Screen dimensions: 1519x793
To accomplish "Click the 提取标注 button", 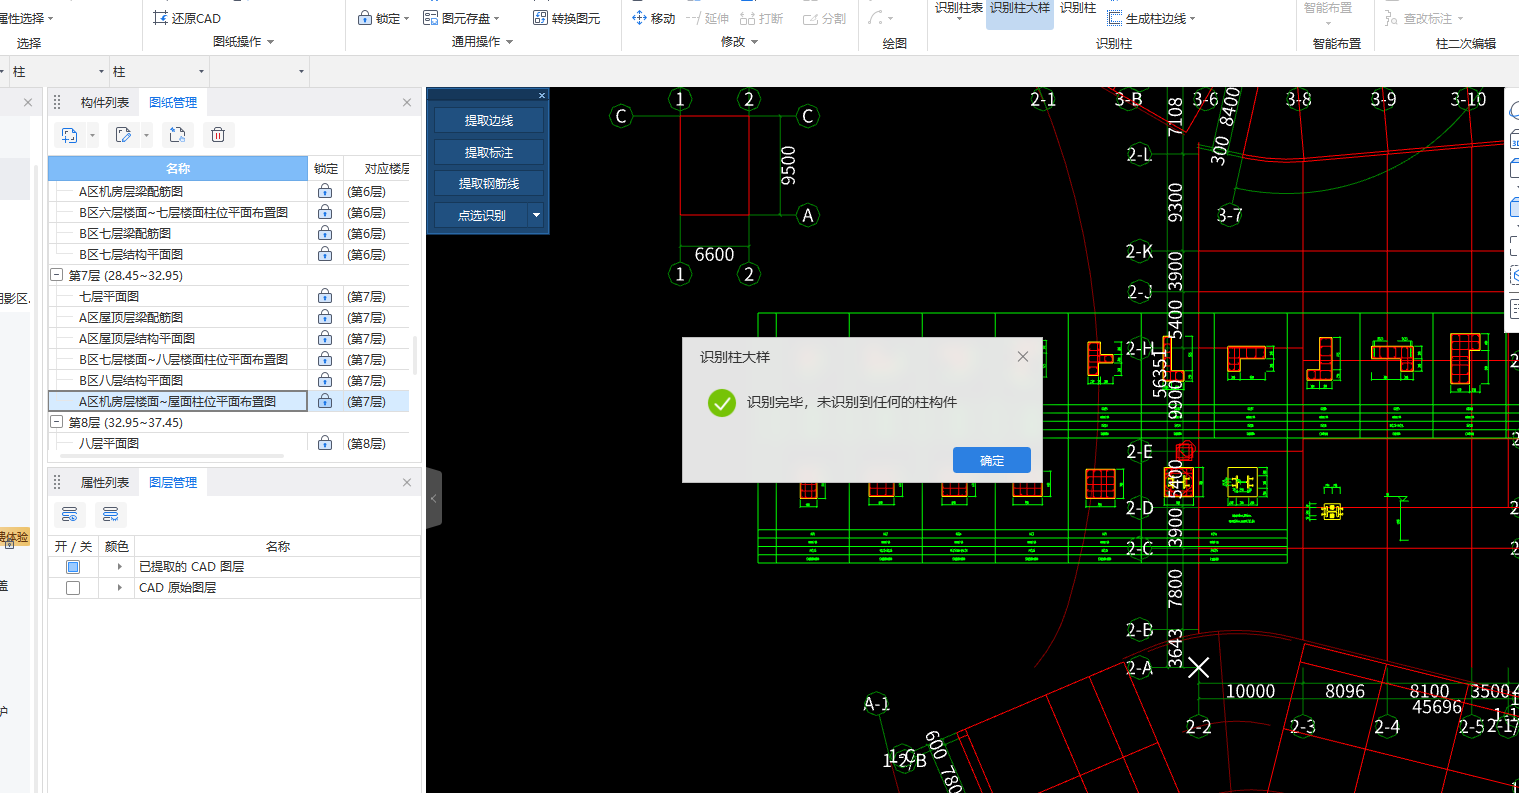I will (489, 152).
